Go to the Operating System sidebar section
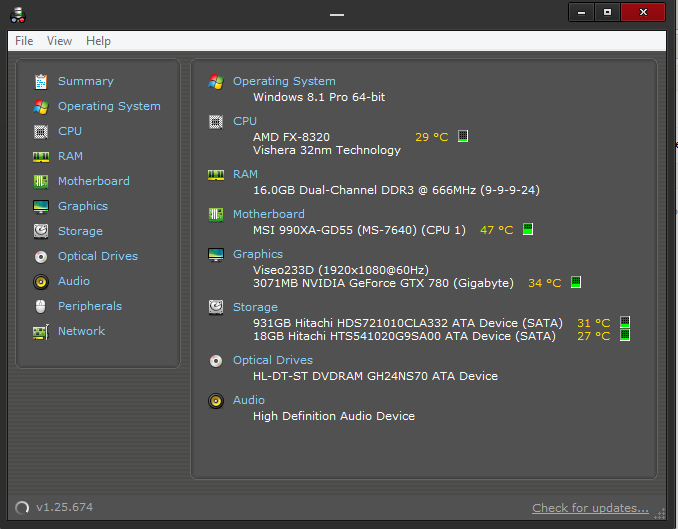The image size is (678, 529). 109,106
